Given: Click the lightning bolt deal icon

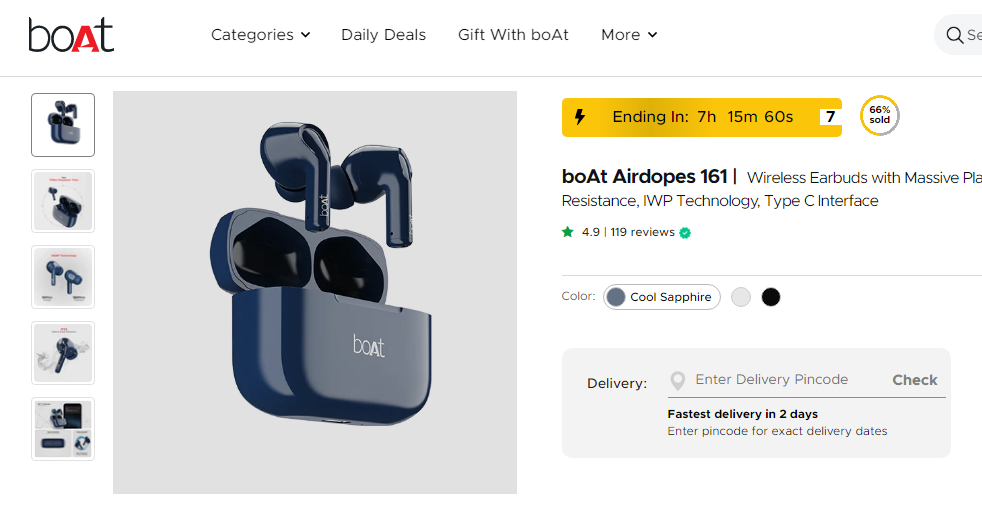Looking at the screenshot, I should [580, 117].
